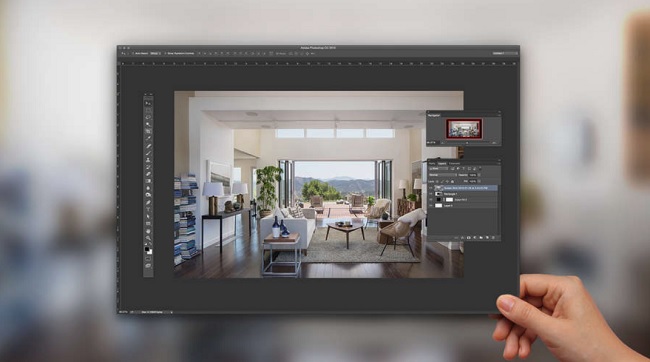
Task: Select the Eraser tool
Action: tap(148, 174)
